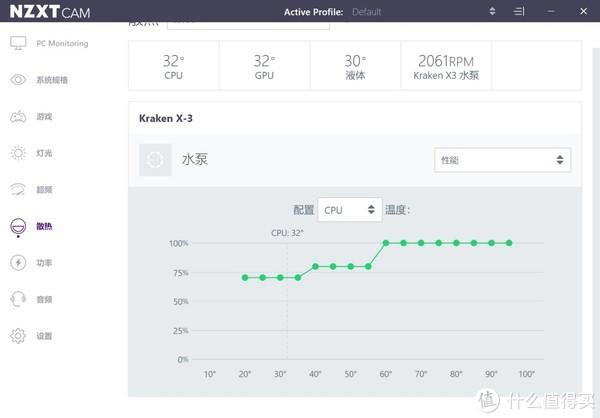Screen dimensions: 600x418
Task: Click the 100° x-axis label
Action: pyautogui.click(x=527, y=374)
